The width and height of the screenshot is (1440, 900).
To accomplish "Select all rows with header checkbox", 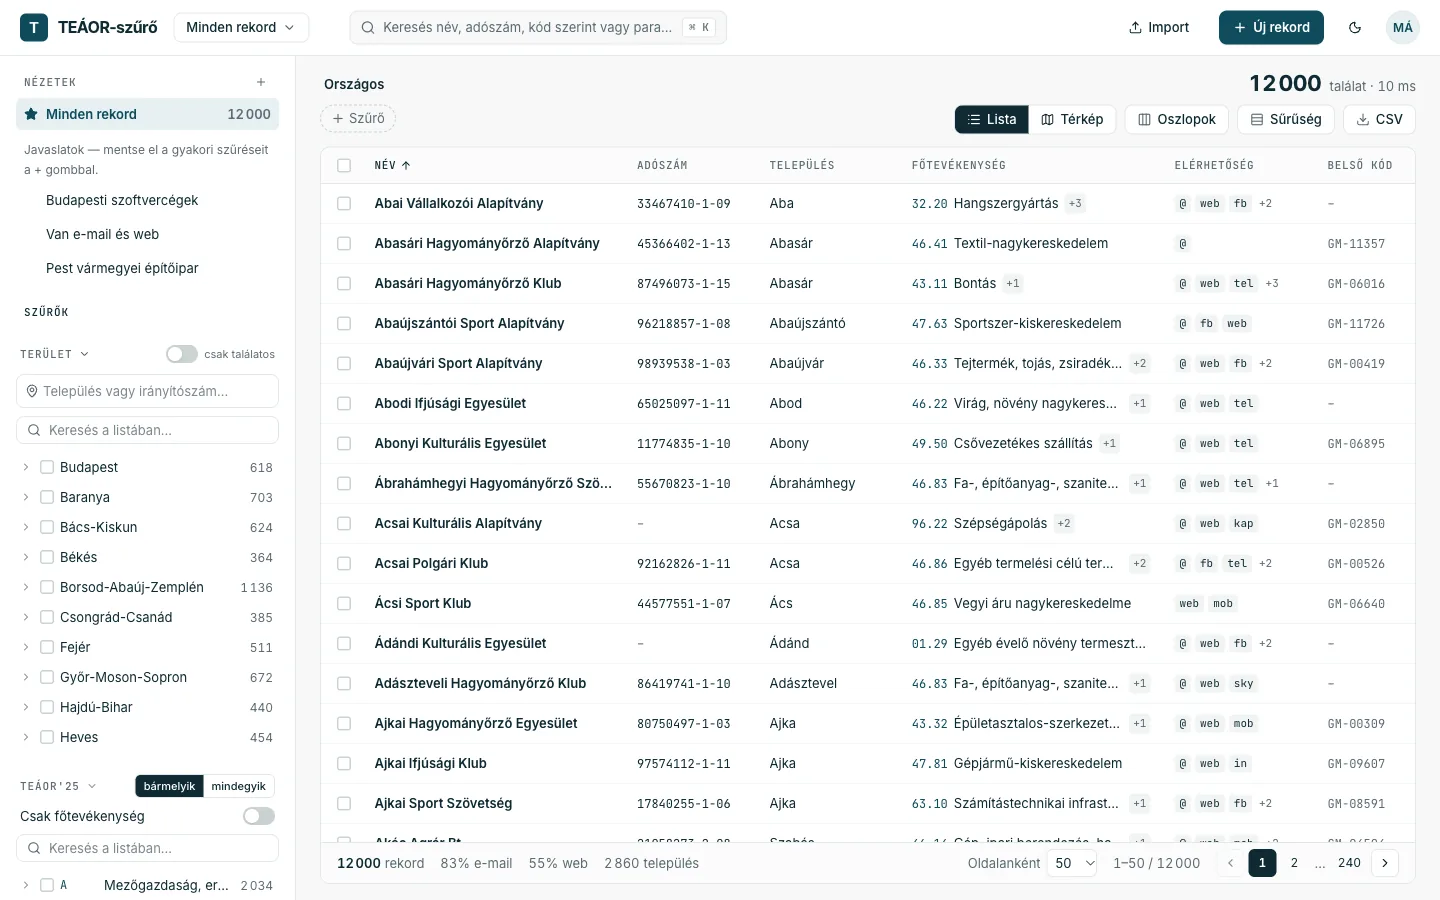I will 344,165.
